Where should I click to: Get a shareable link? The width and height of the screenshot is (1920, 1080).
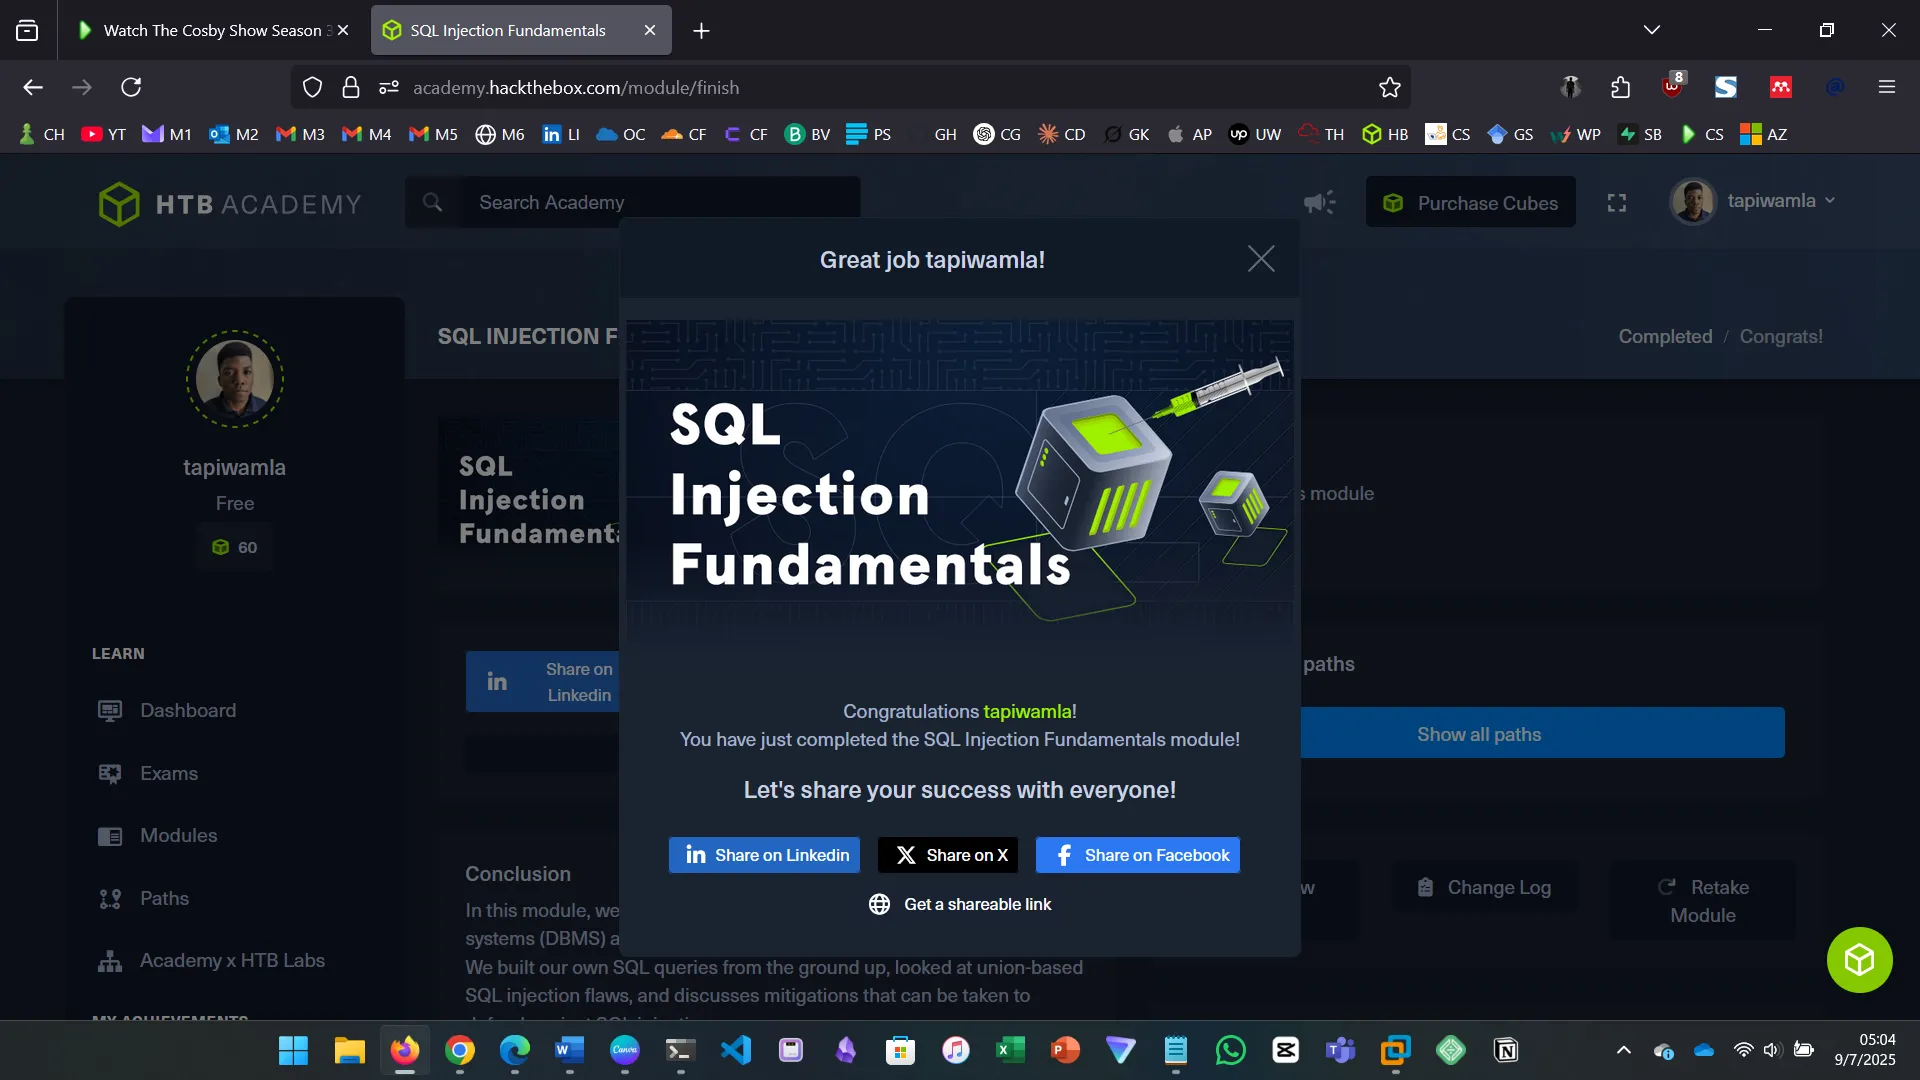[960, 904]
